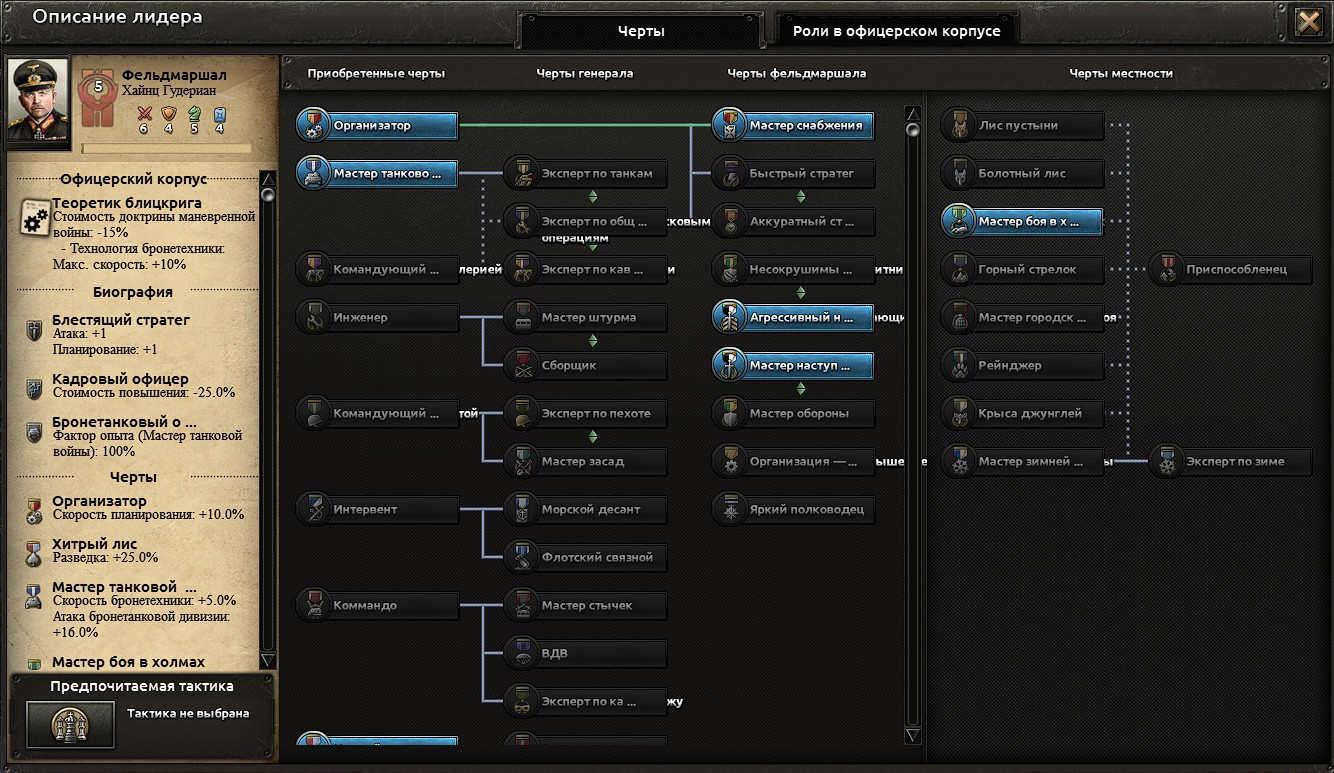The image size is (1334, 773).
Task: Click the trait tree scrollbar down arrow
Action: tap(912, 735)
